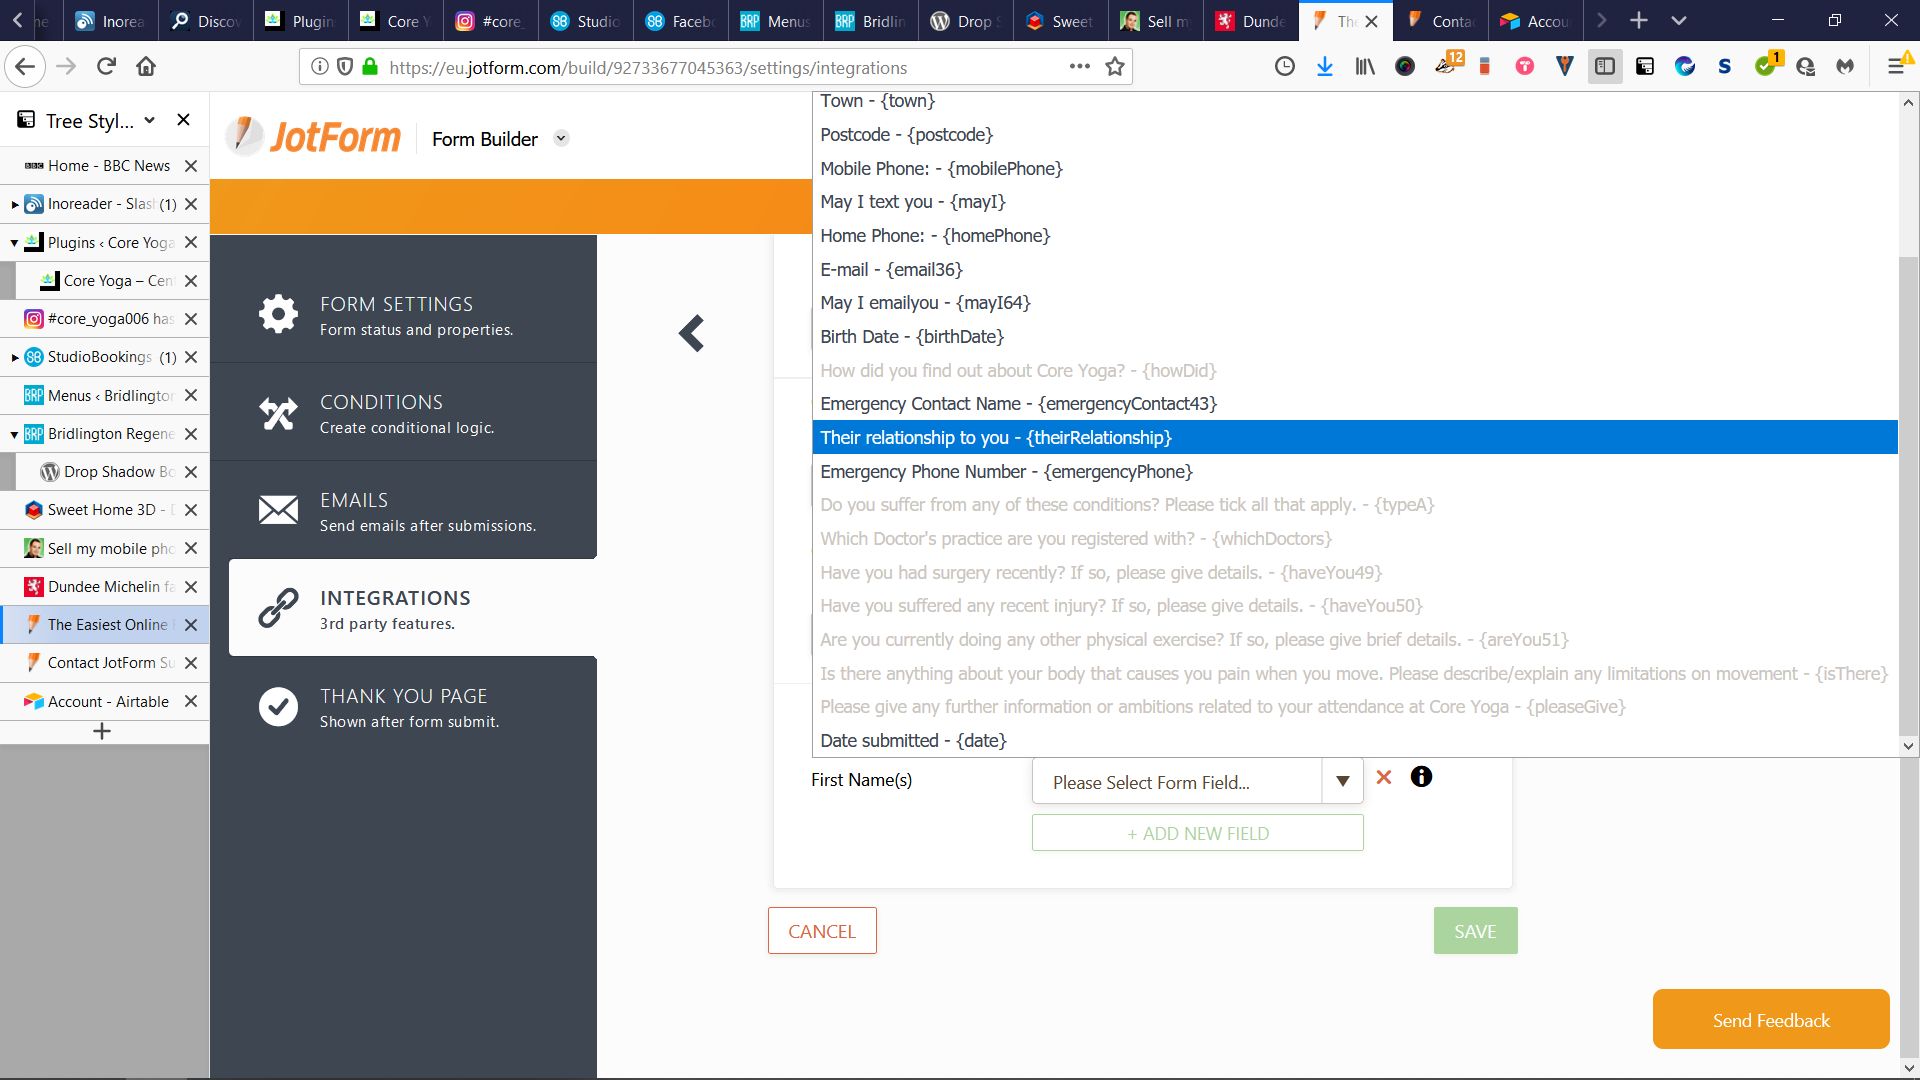
Task: Close the Account - Airtable tree tab
Action: [191, 702]
